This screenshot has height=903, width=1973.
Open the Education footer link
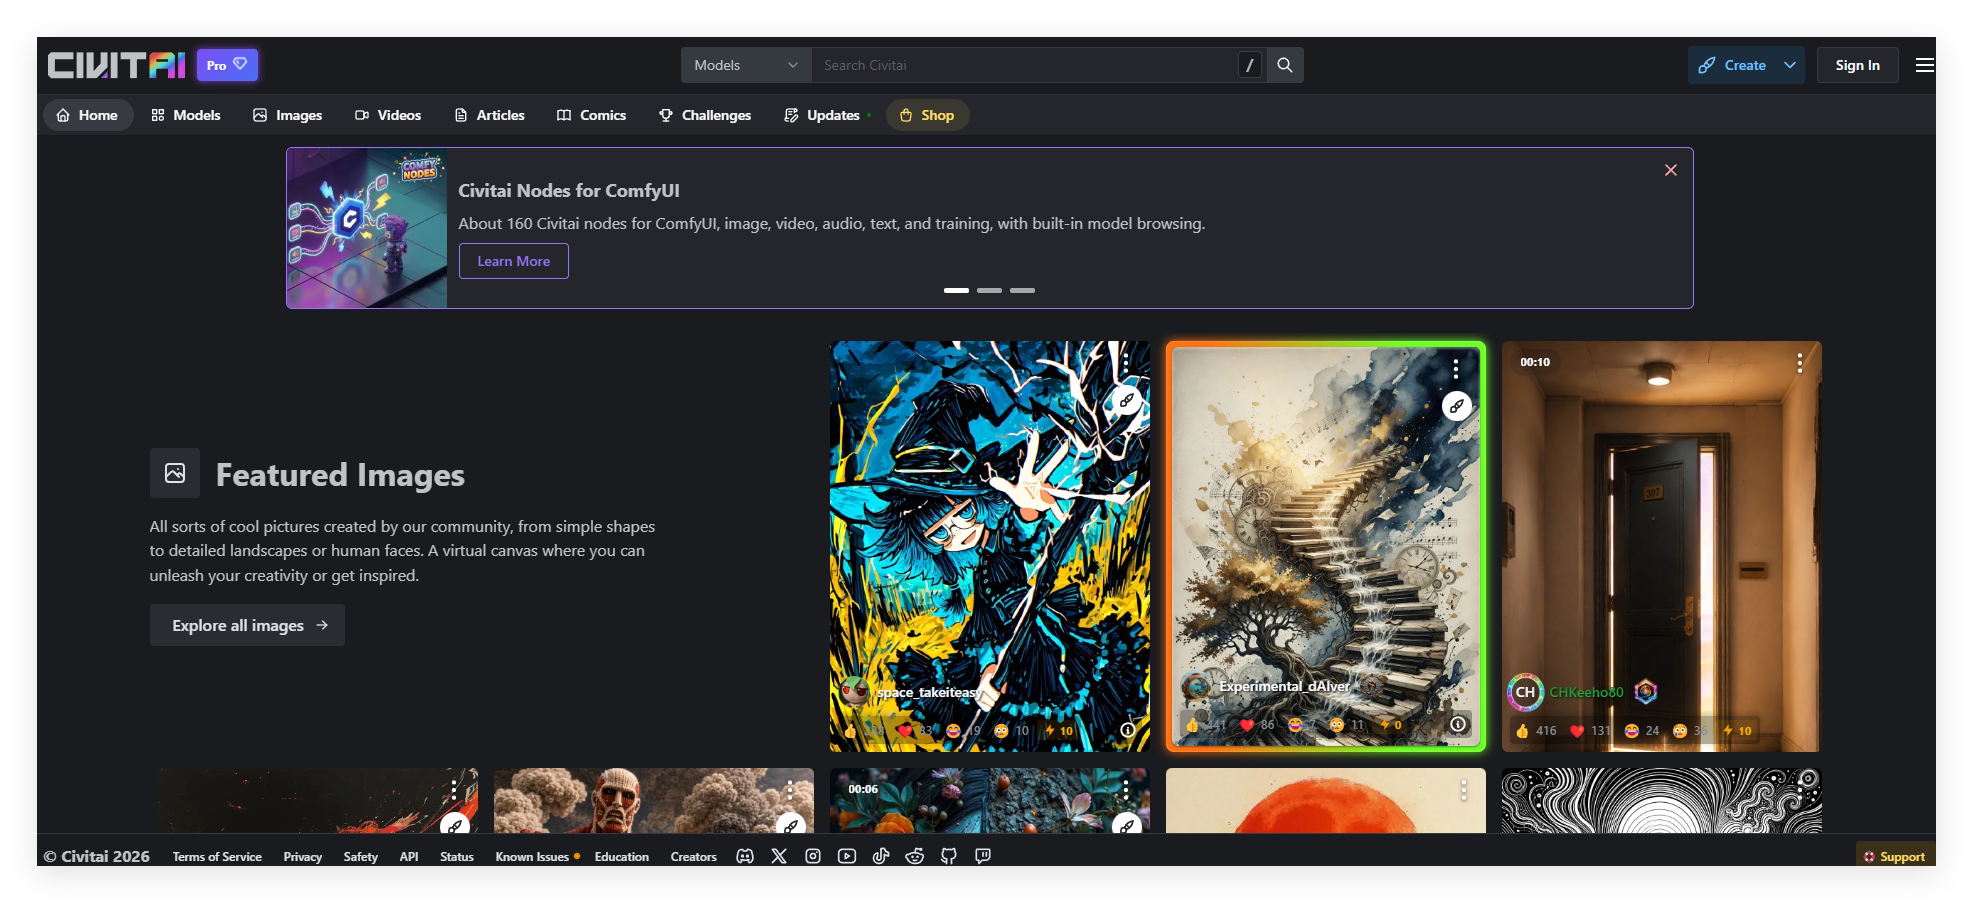pyautogui.click(x=622, y=857)
